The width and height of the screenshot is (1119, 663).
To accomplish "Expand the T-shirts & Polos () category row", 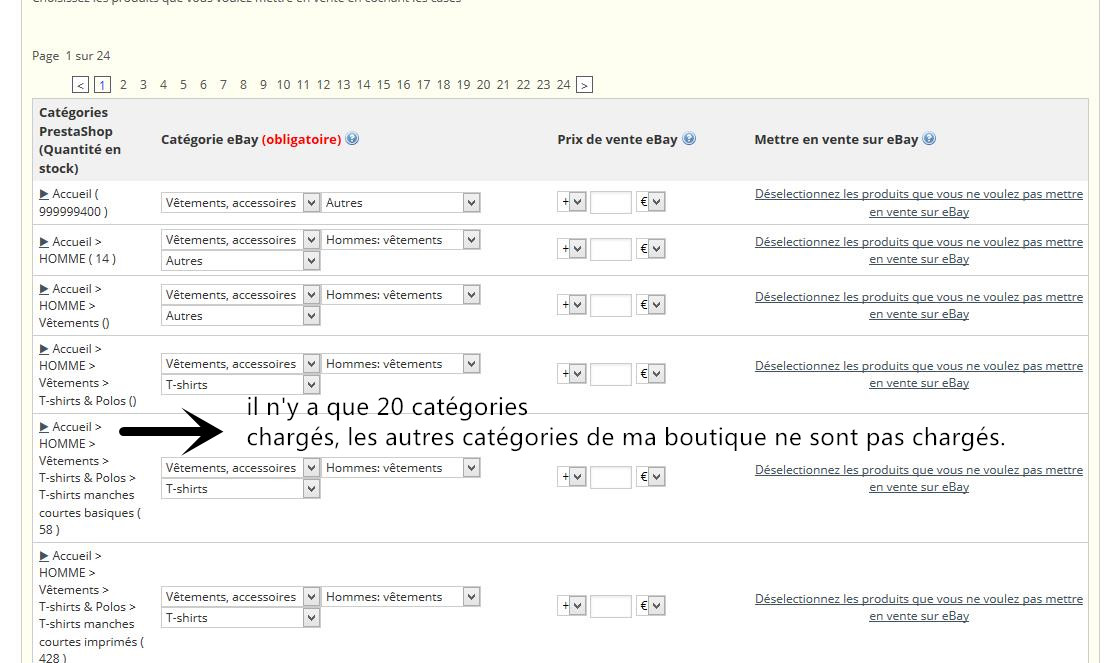I will 44,349.
